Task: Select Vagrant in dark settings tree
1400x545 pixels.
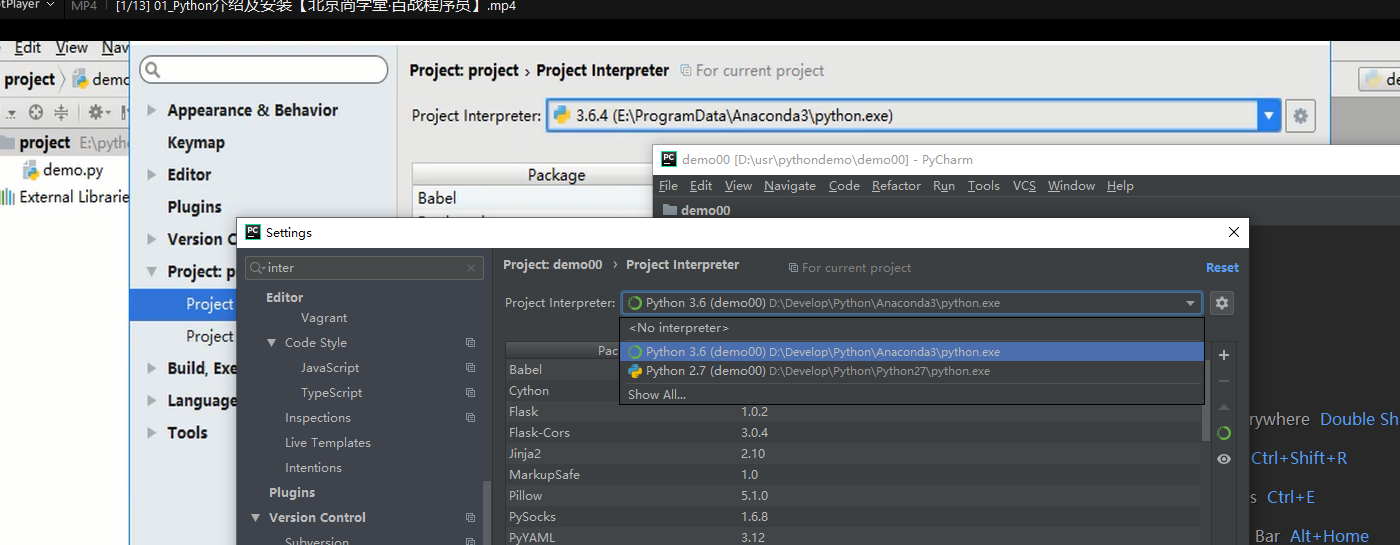Action: [x=324, y=318]
